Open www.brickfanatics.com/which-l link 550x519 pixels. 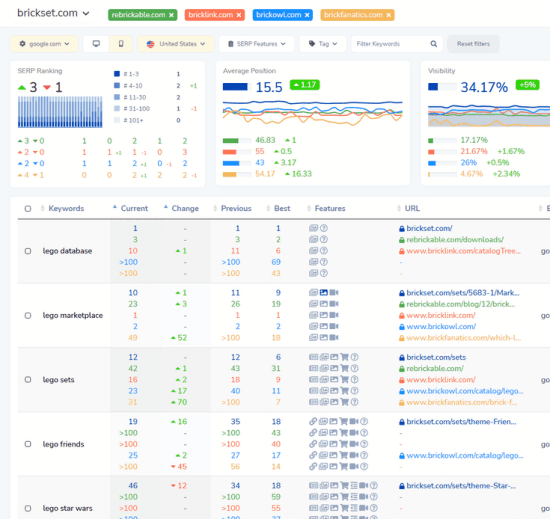click(464, 338)
